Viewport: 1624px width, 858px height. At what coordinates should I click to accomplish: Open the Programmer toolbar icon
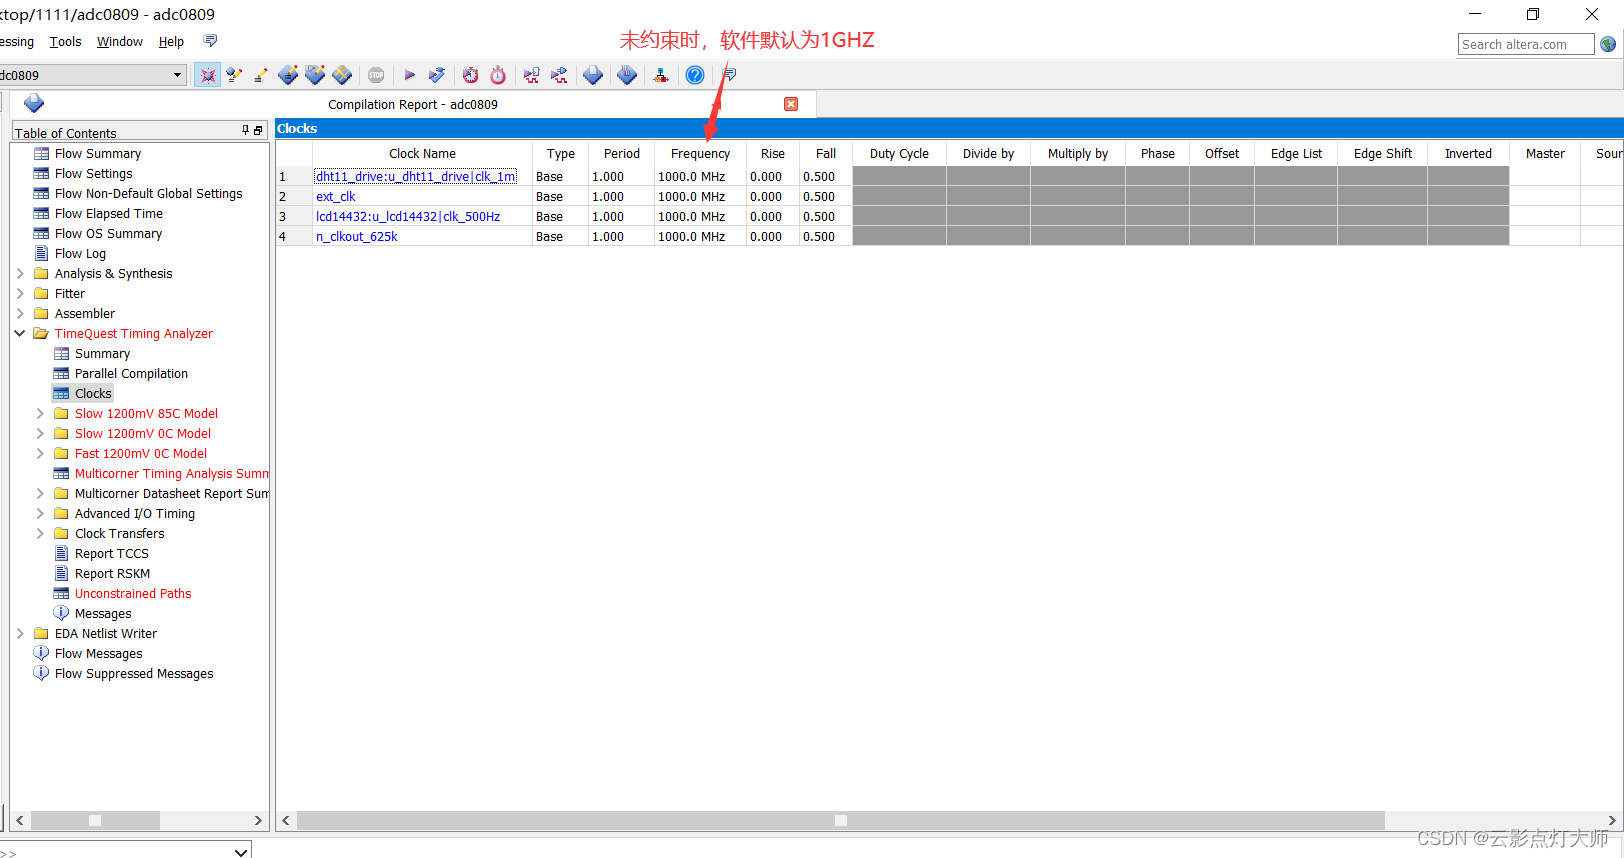627,75
